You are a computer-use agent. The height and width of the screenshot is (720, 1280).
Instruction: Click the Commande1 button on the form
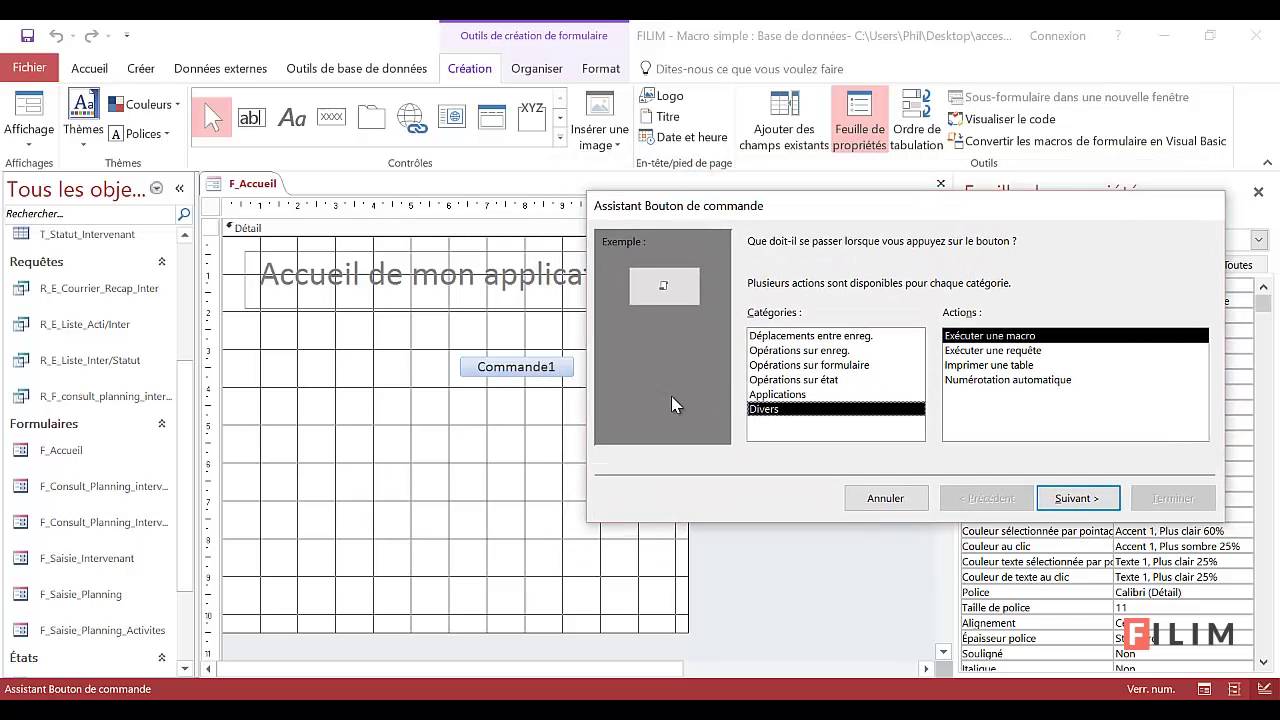[x=516, y=367]
